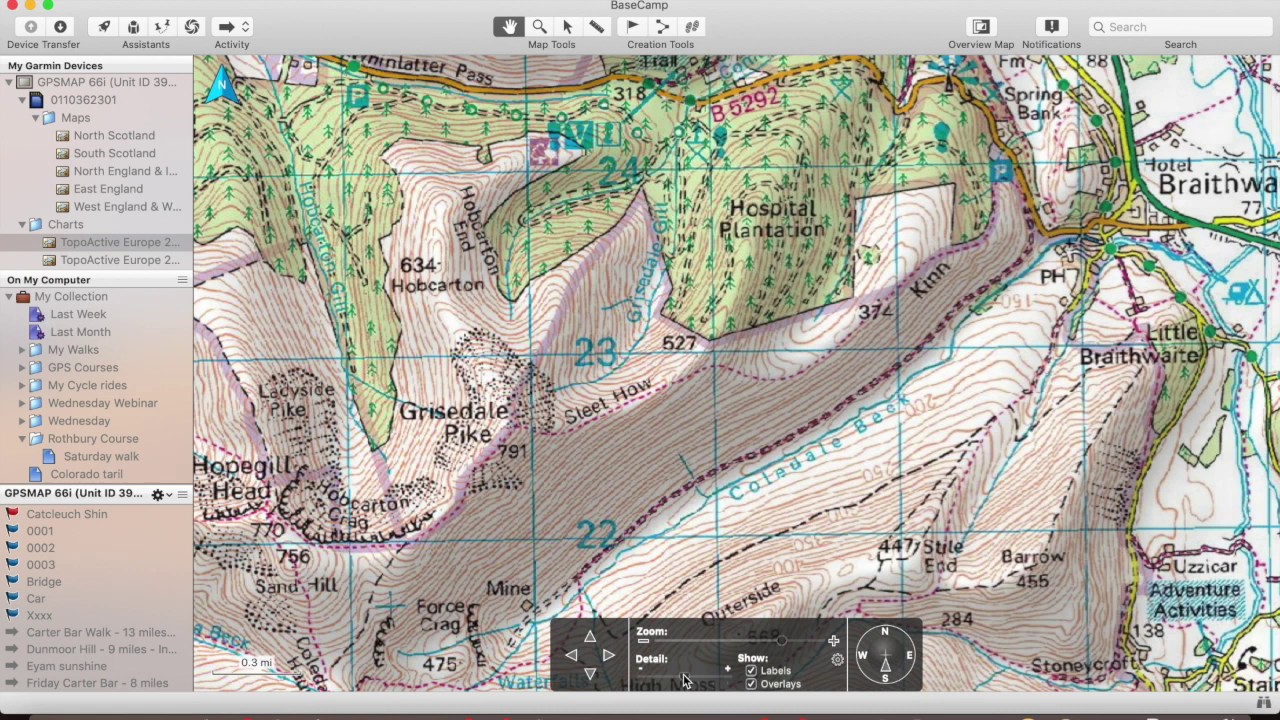1280x720 pixels.
Task: Select the Route creation tool
Action: tap(661, 27)
